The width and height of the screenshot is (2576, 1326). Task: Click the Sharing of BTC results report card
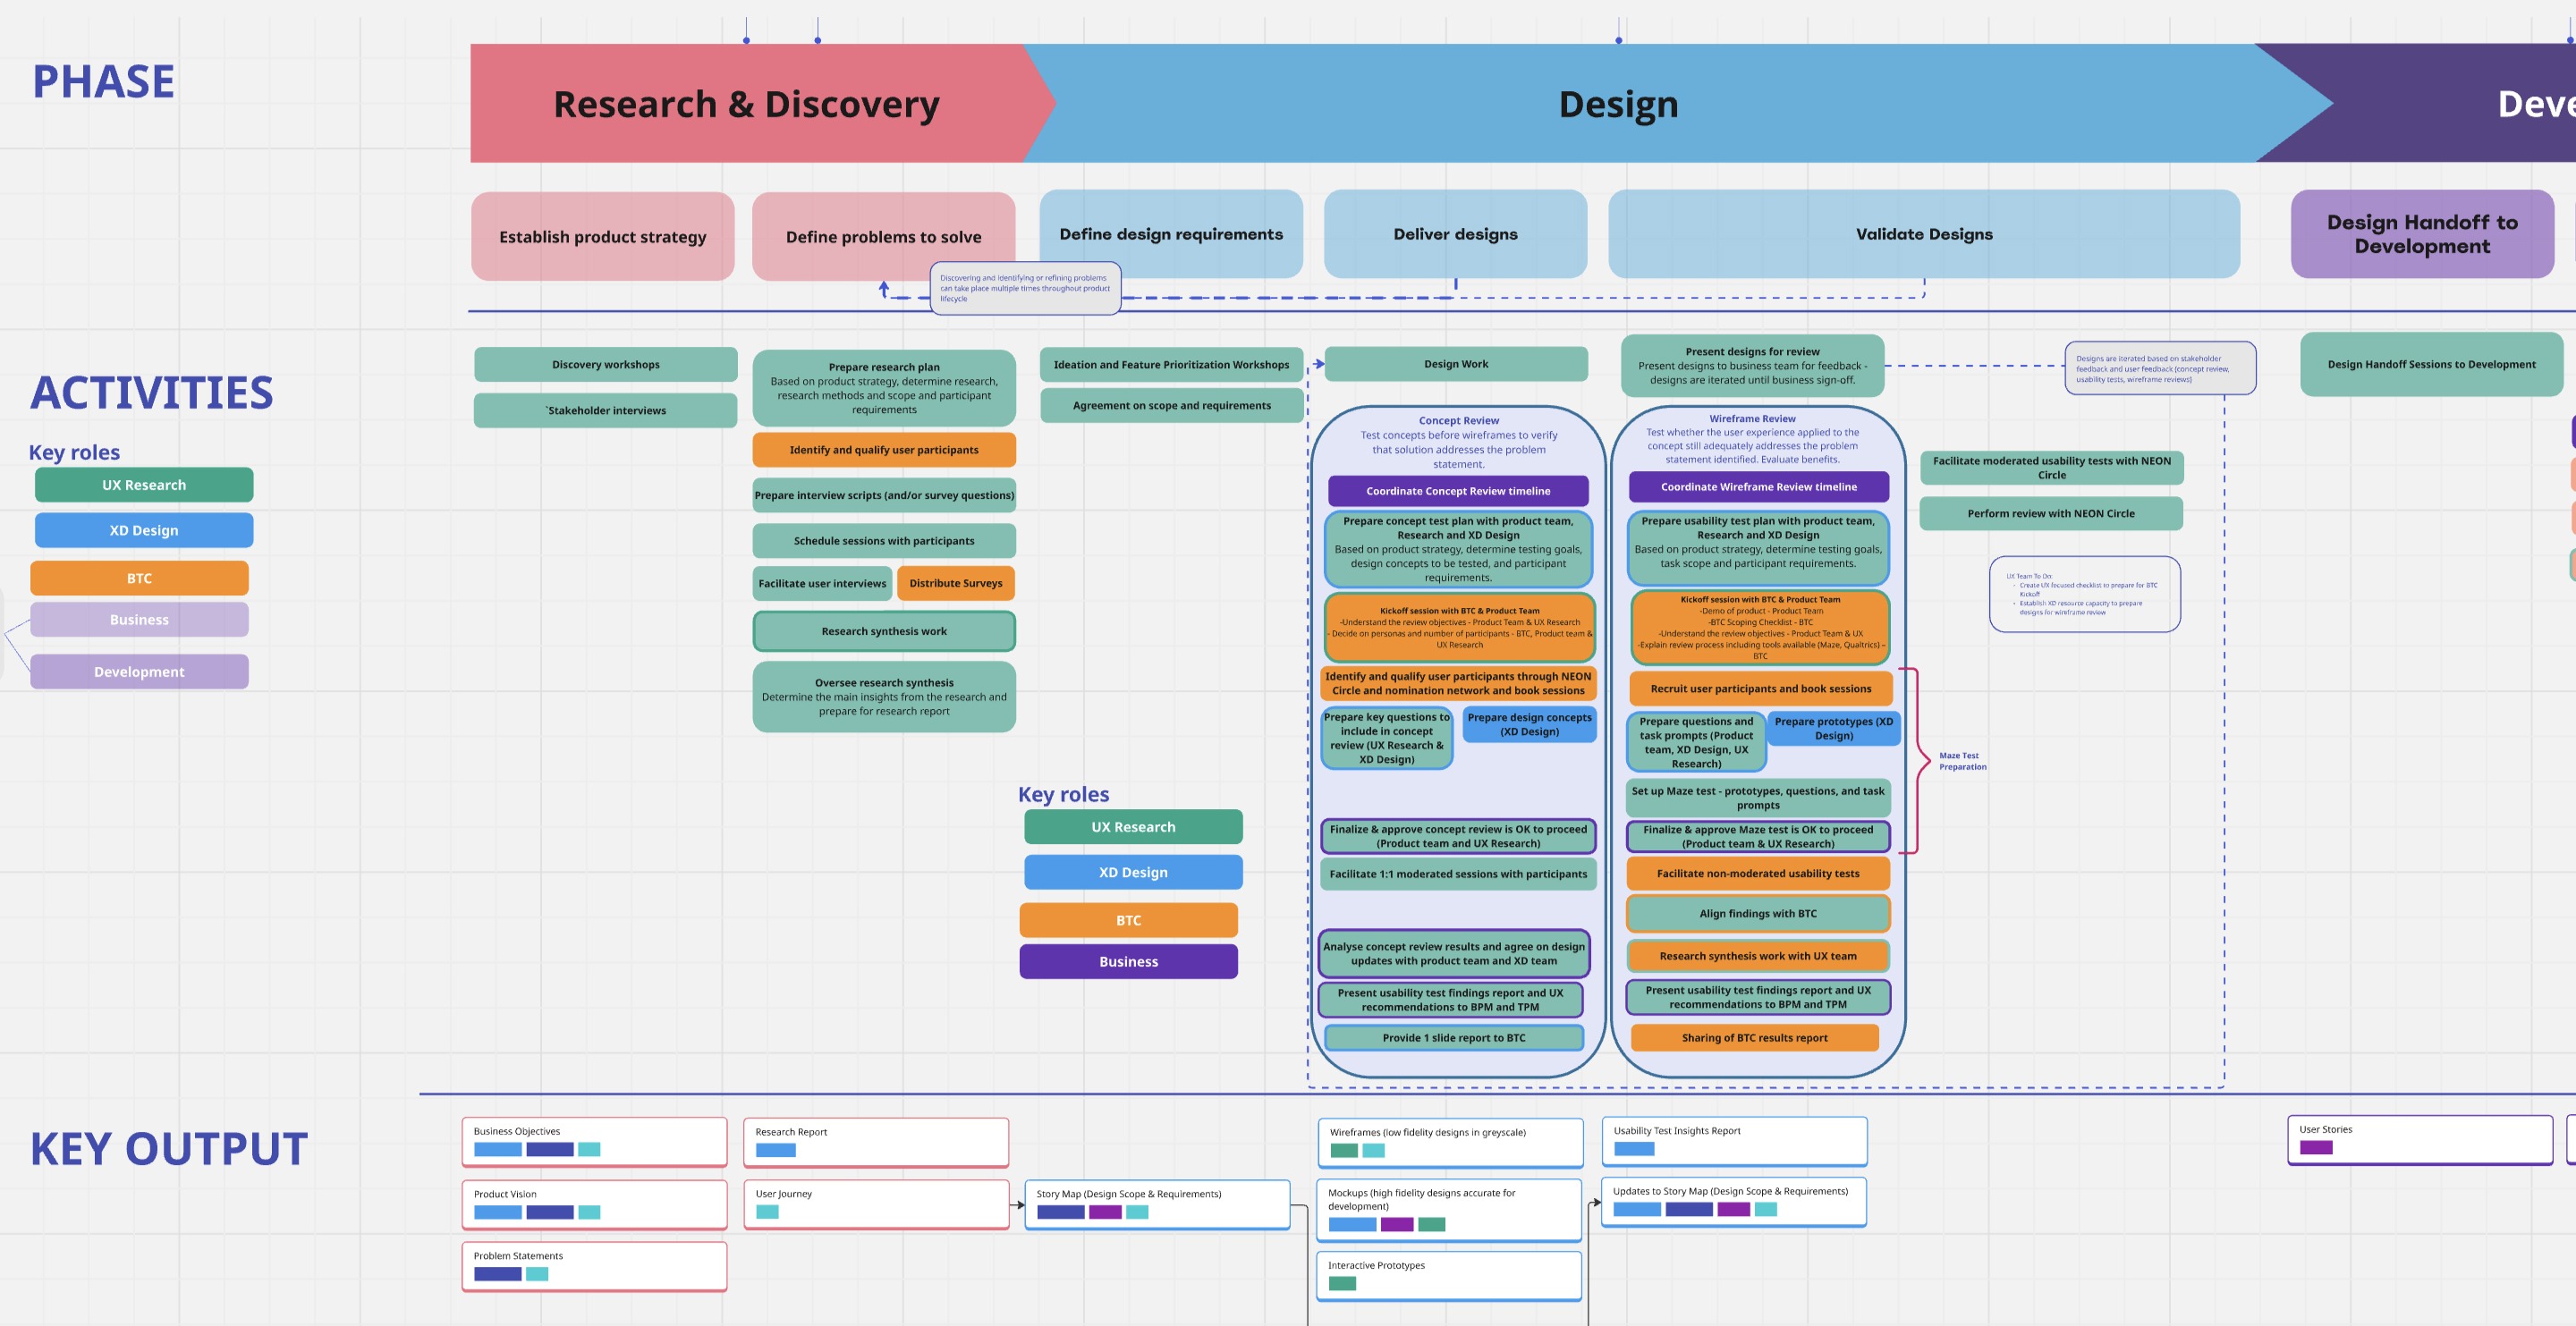(1753, 1038)
